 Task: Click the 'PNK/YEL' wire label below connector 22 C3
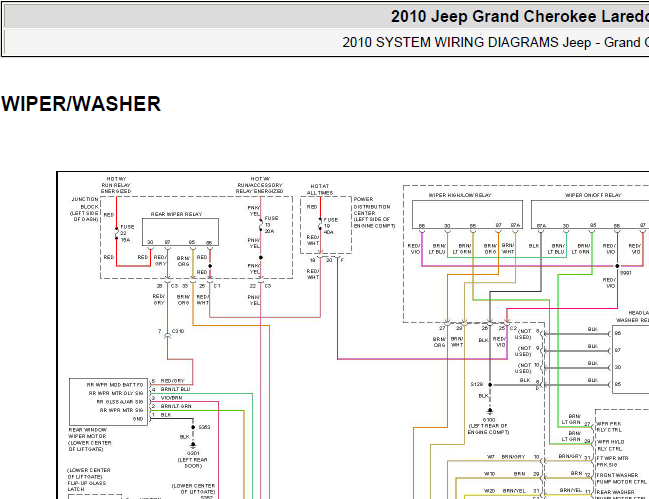point(254,300)
